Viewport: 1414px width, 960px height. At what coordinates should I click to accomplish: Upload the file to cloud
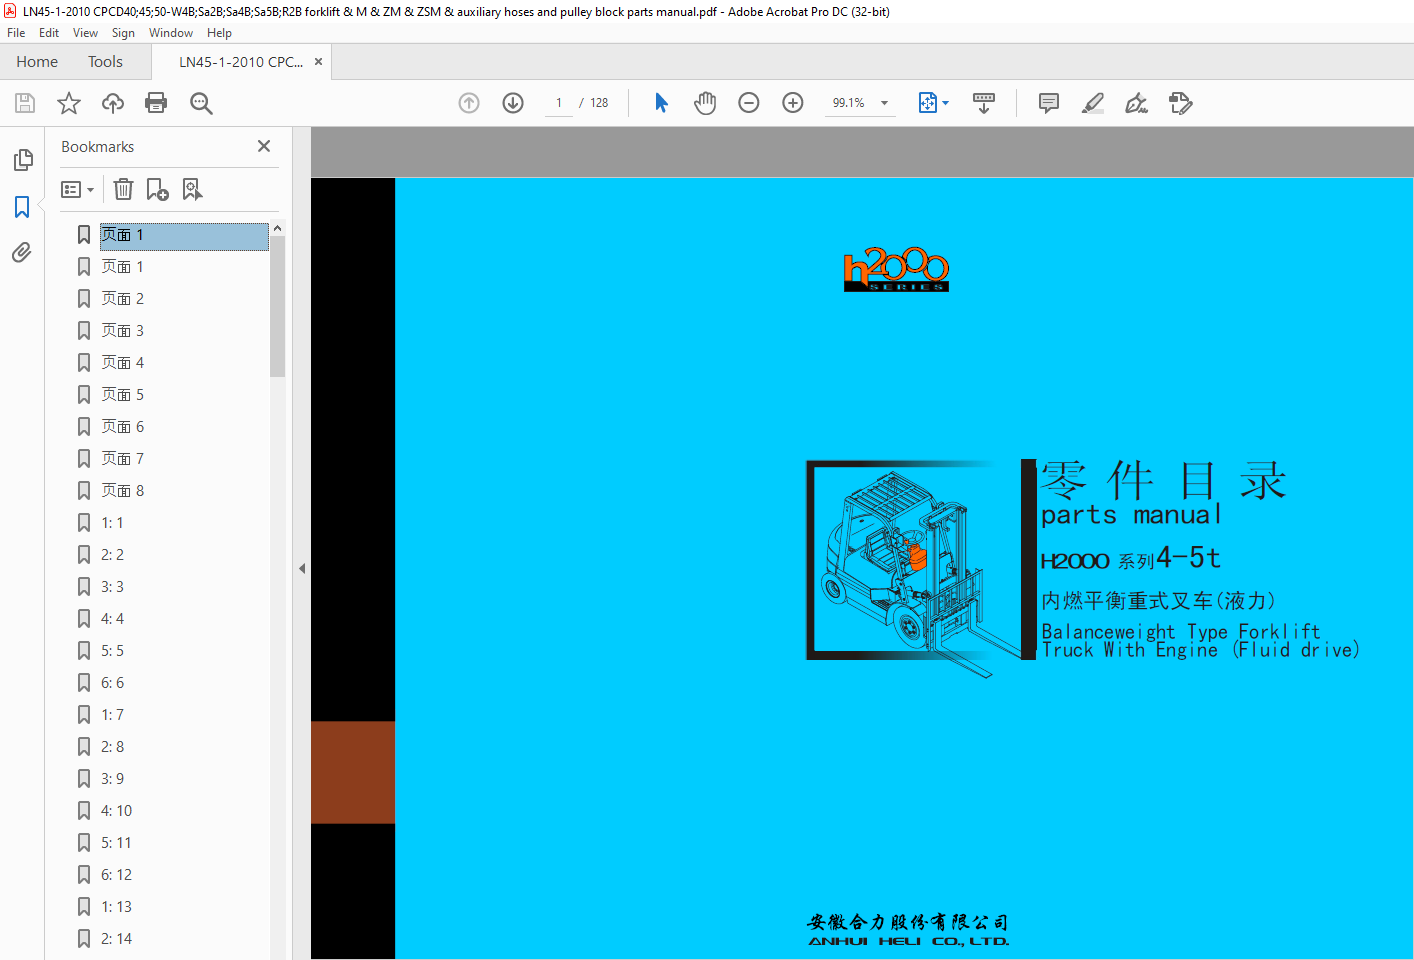[x=113, y=103]
